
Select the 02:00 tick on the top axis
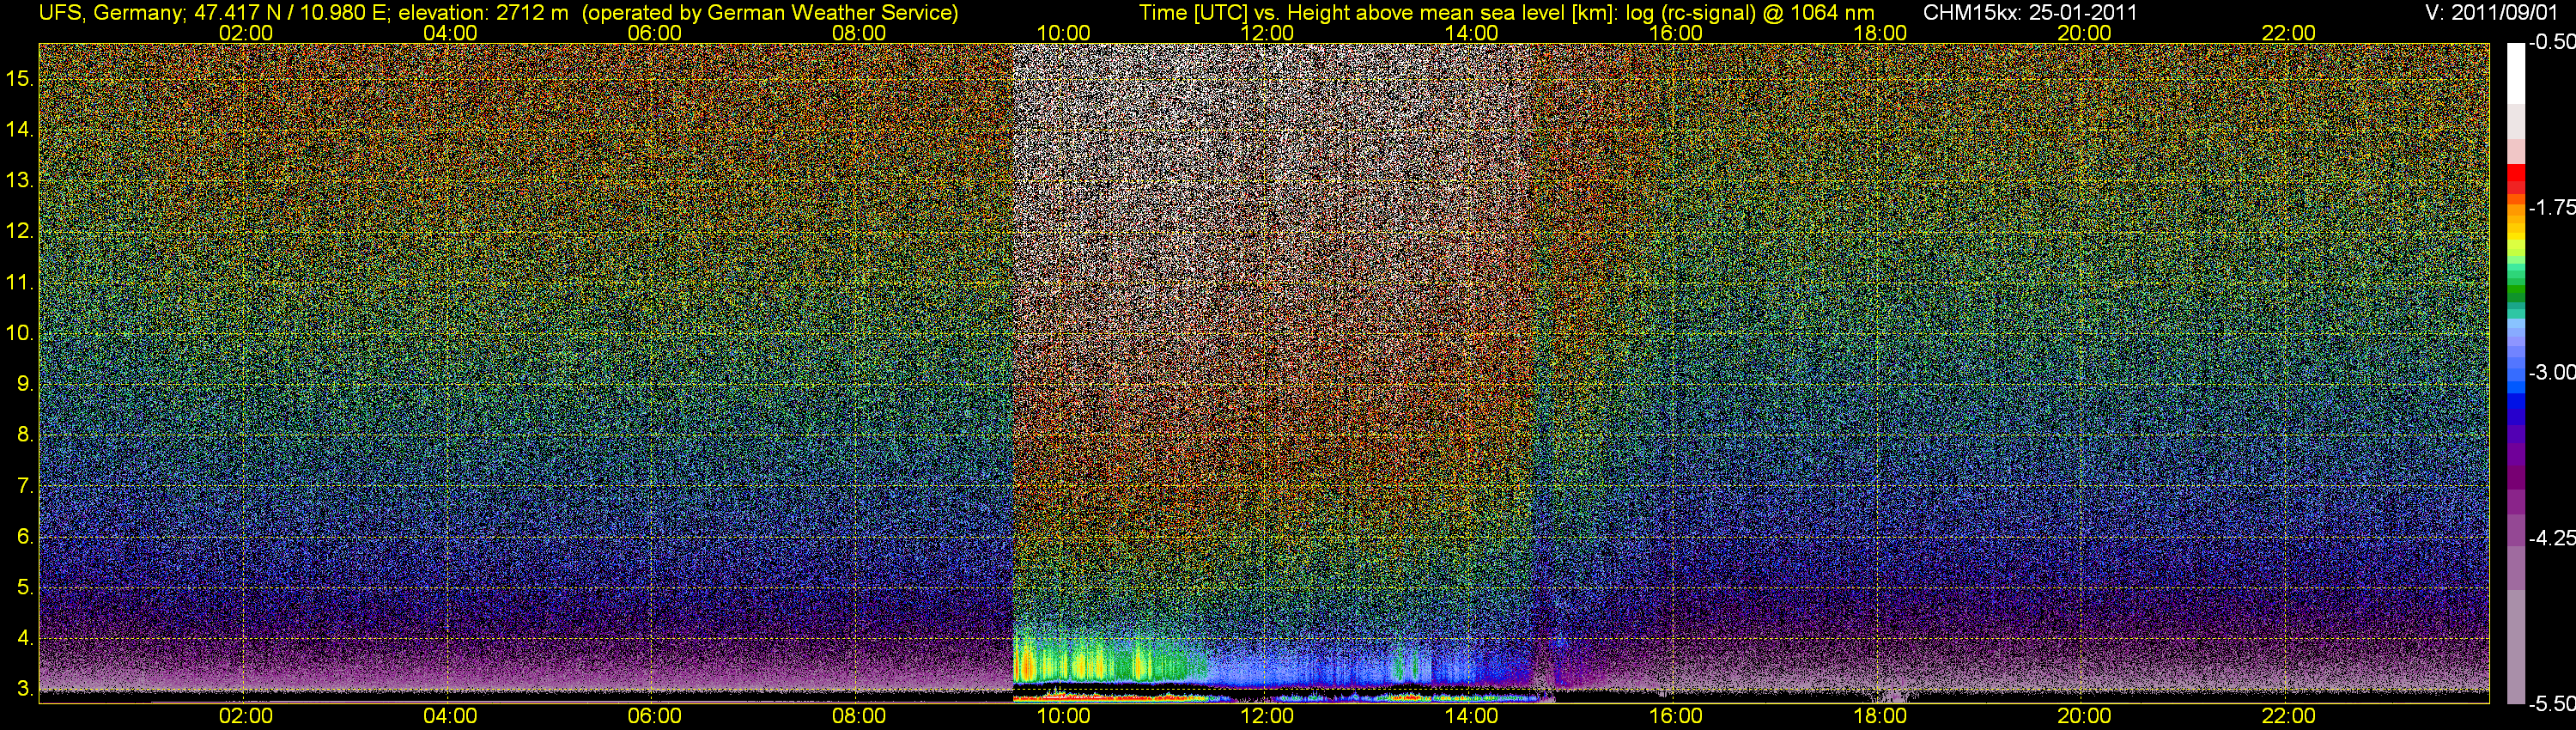coord(245,33)
